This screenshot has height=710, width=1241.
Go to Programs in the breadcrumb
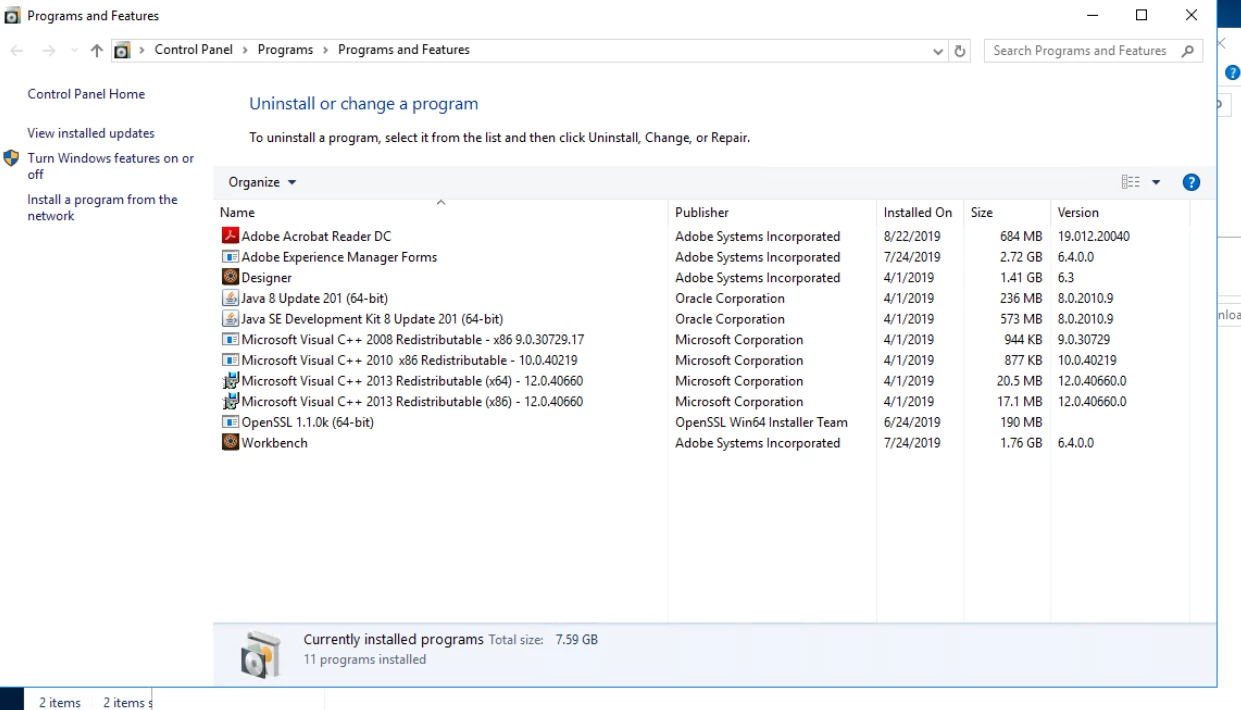point(285,50)
